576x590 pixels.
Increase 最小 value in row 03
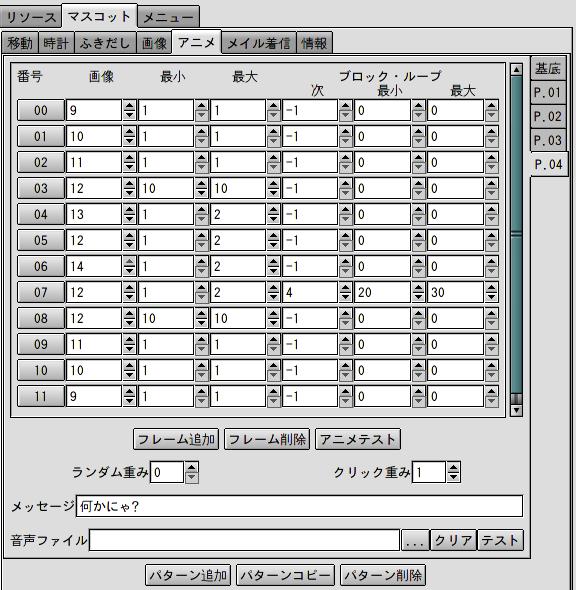(x=202, y=183)
